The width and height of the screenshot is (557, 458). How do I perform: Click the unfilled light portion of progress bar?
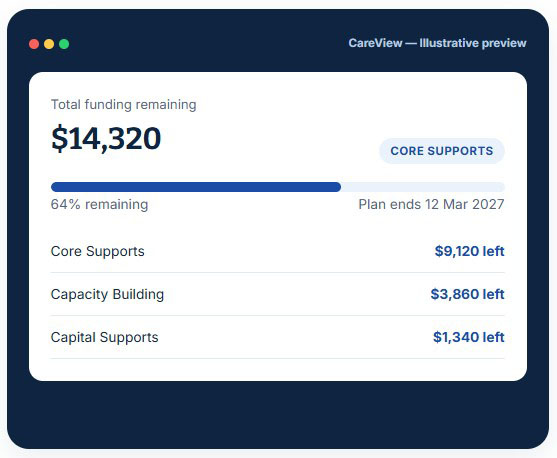[x=423, y=187]
